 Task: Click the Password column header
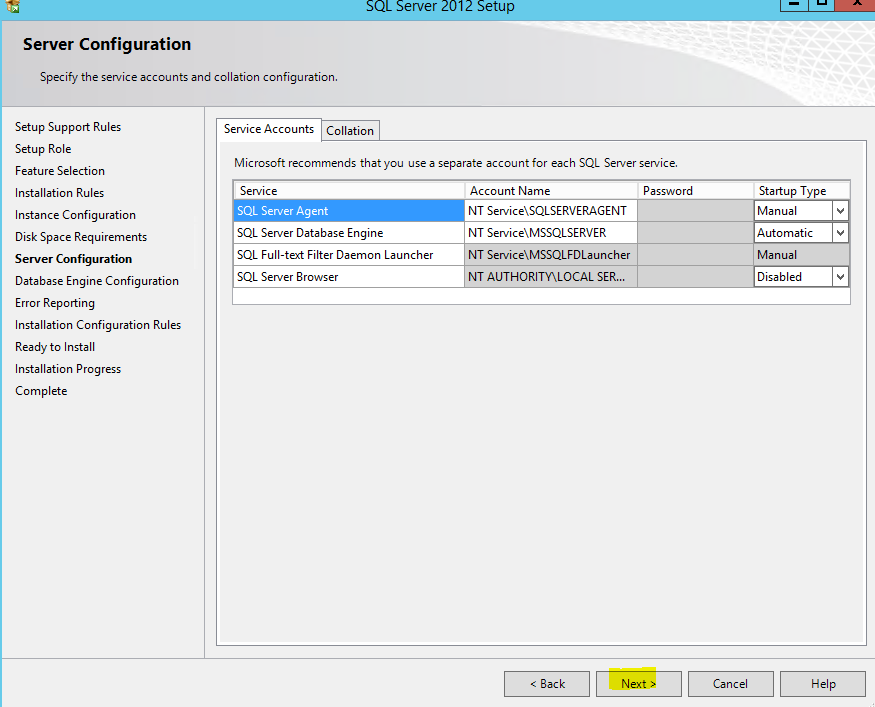pos(695,191)
